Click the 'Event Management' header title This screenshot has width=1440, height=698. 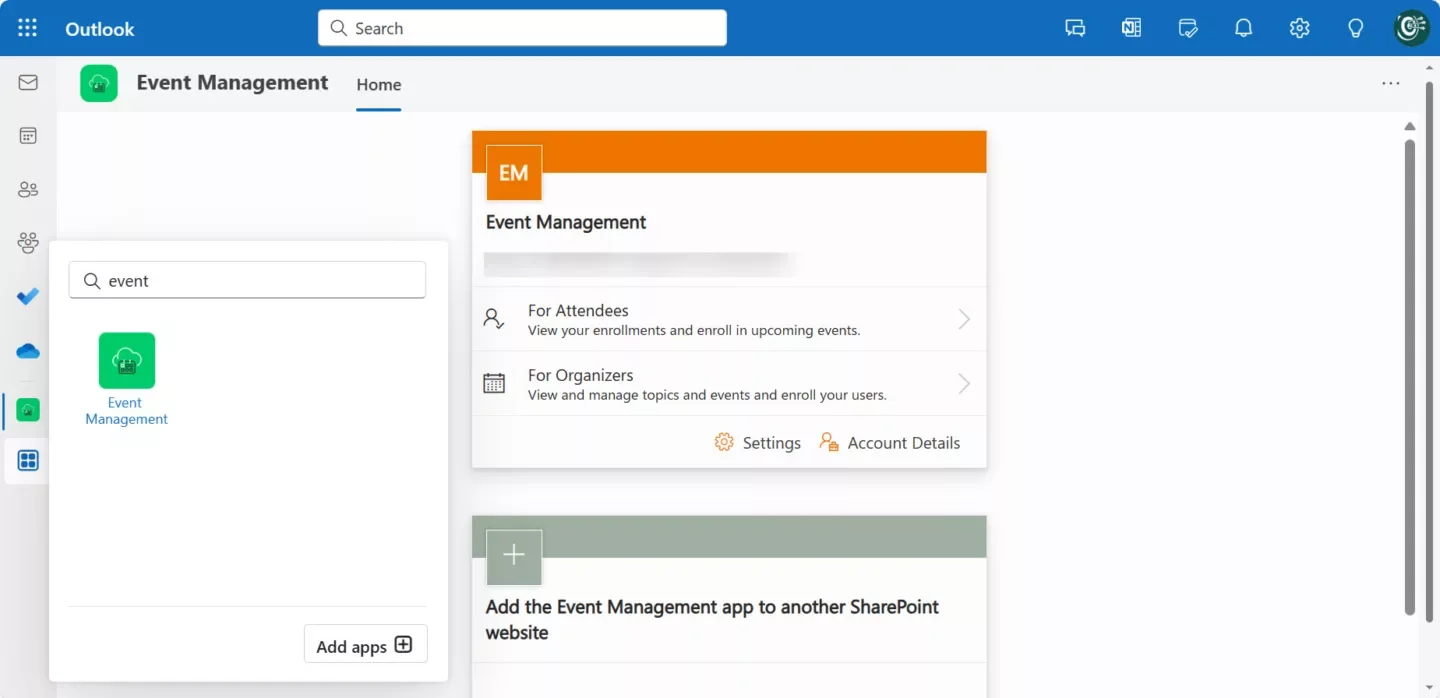point(232,83)
